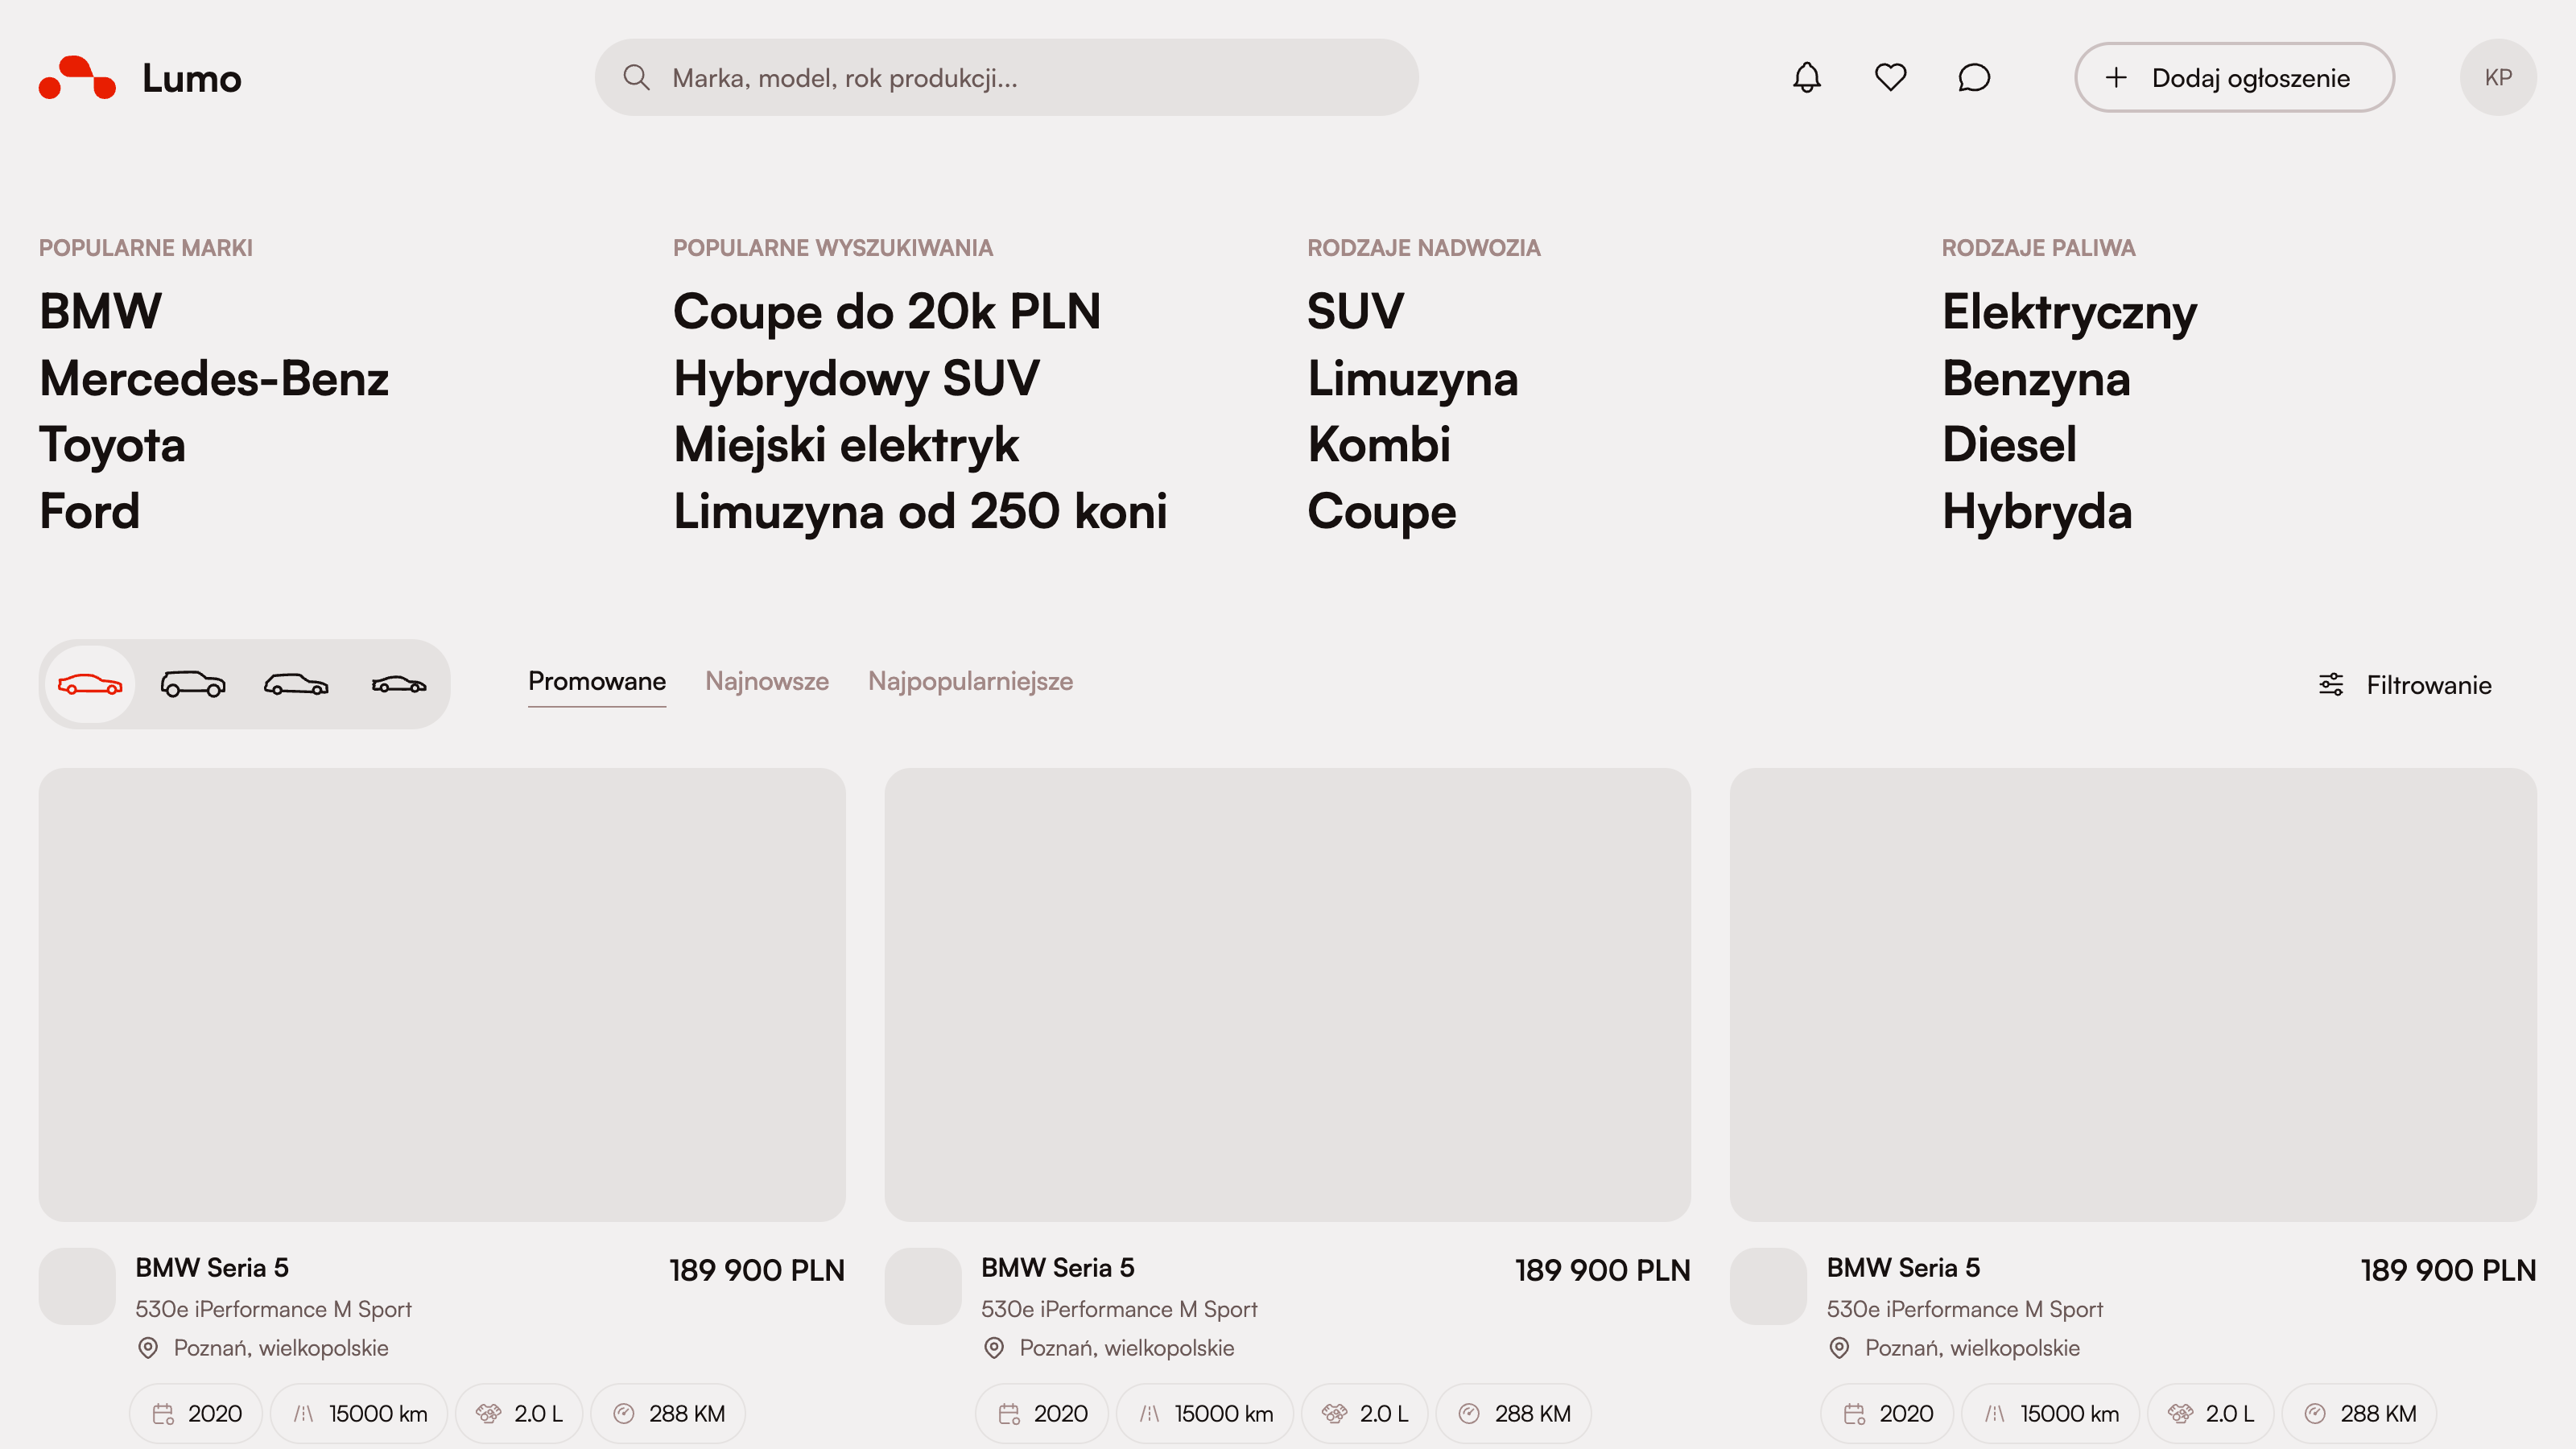Click the seller avatar of the last listing
This screenshot has height=1449, width=2576.
click(1768, 1286)
